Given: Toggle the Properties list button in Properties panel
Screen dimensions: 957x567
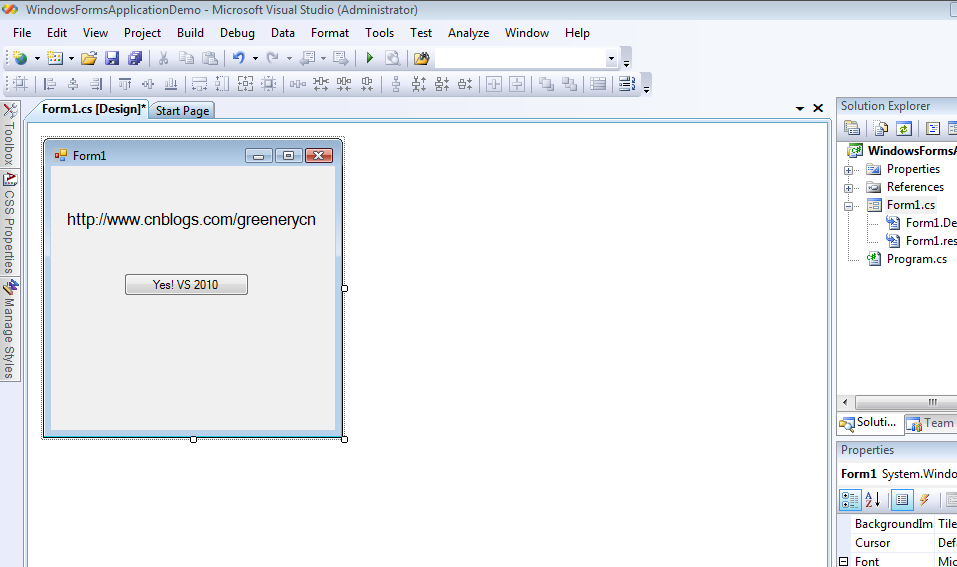Looking at the screenshot, I should (x=902, y=500).
